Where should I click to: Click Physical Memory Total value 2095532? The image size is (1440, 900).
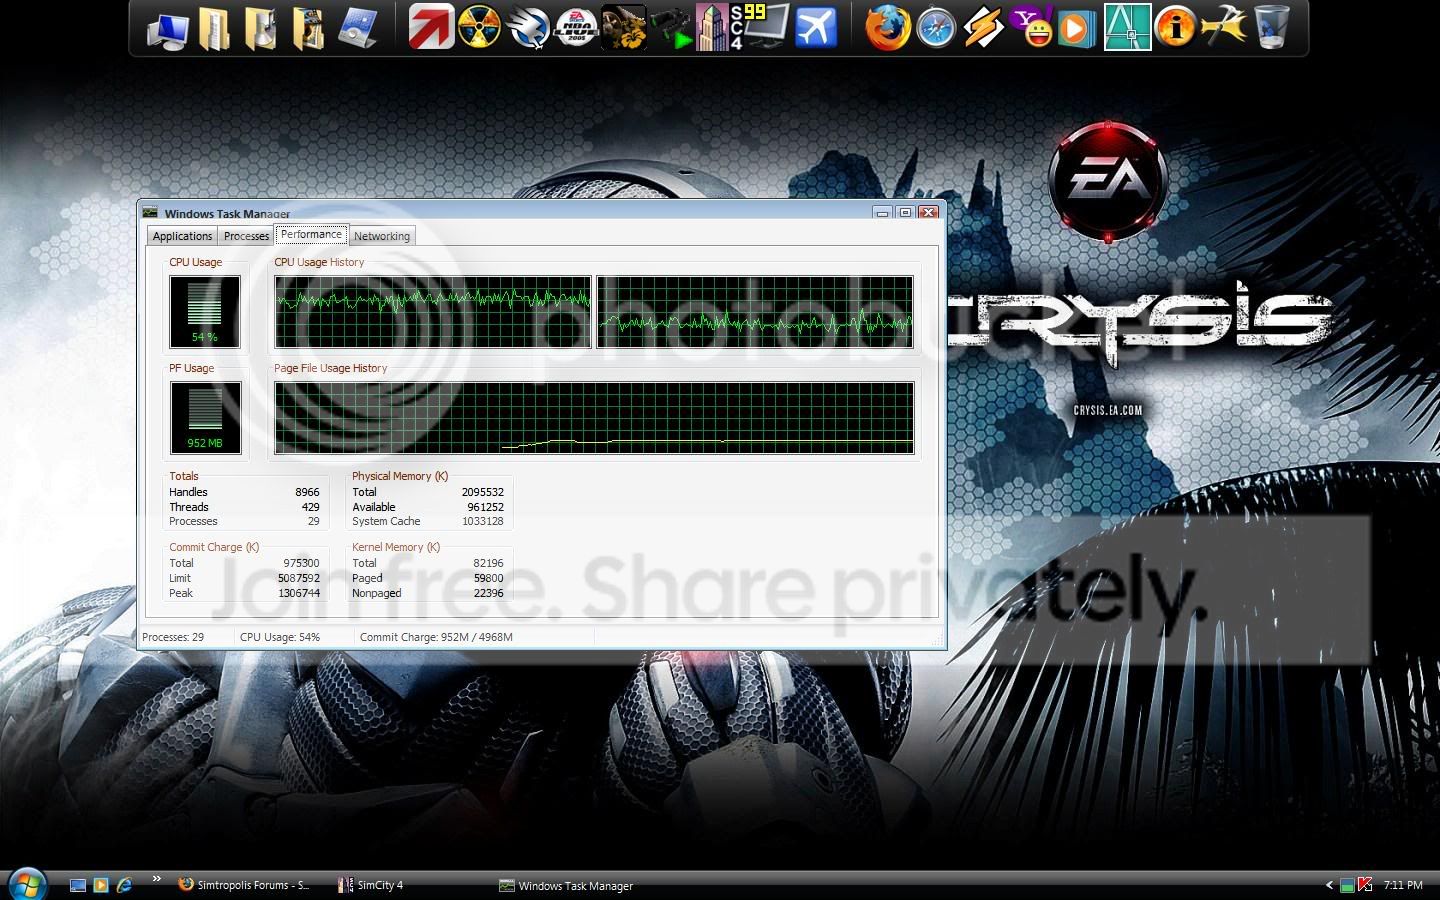point(483,492)
